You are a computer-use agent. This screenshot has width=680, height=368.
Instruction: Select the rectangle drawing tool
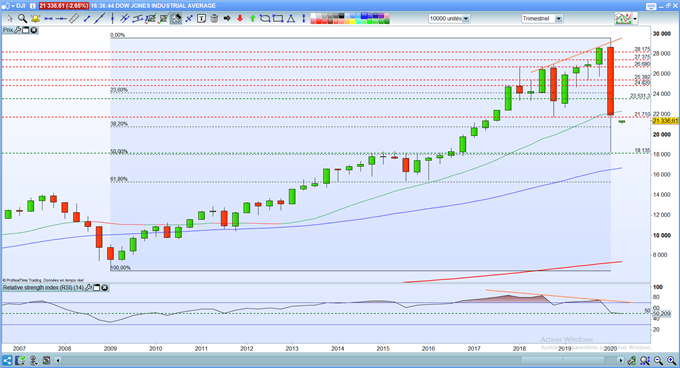pyautogui.click(x=278, y=19)
